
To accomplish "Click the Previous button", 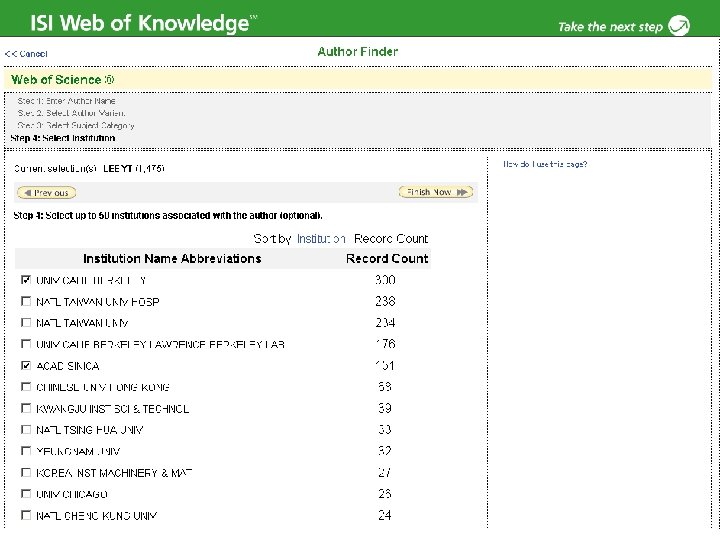I will [x=46, y=193].
